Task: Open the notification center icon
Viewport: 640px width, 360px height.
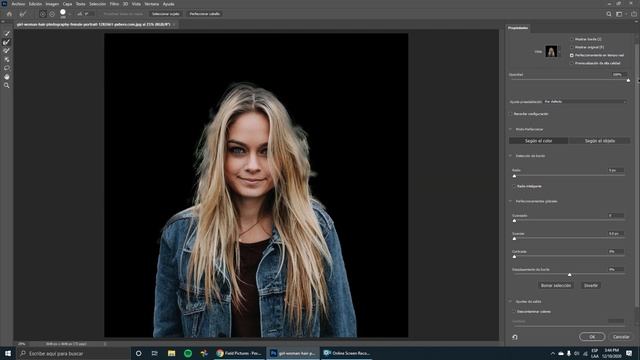Action: click(629, 353)
